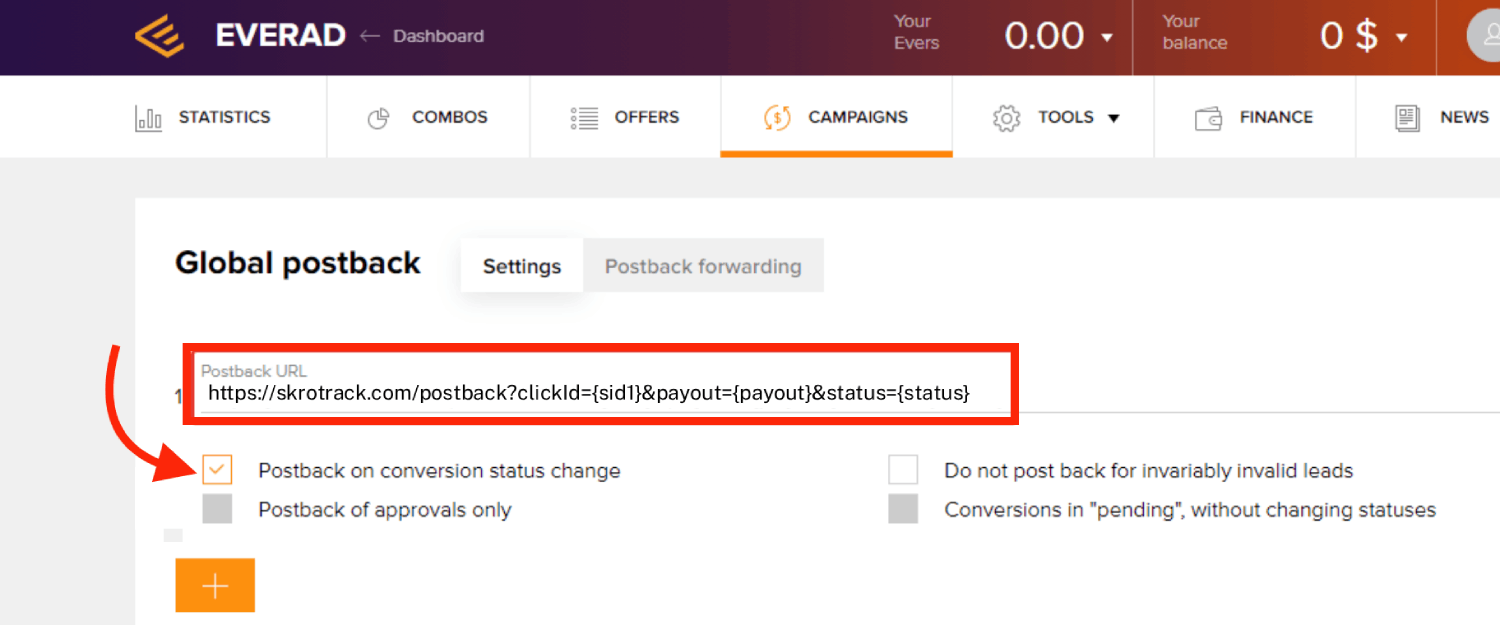Go to the Offers menu item
Screen dimensions: 1500x625
pyautogui.click(x=647, y=117)
